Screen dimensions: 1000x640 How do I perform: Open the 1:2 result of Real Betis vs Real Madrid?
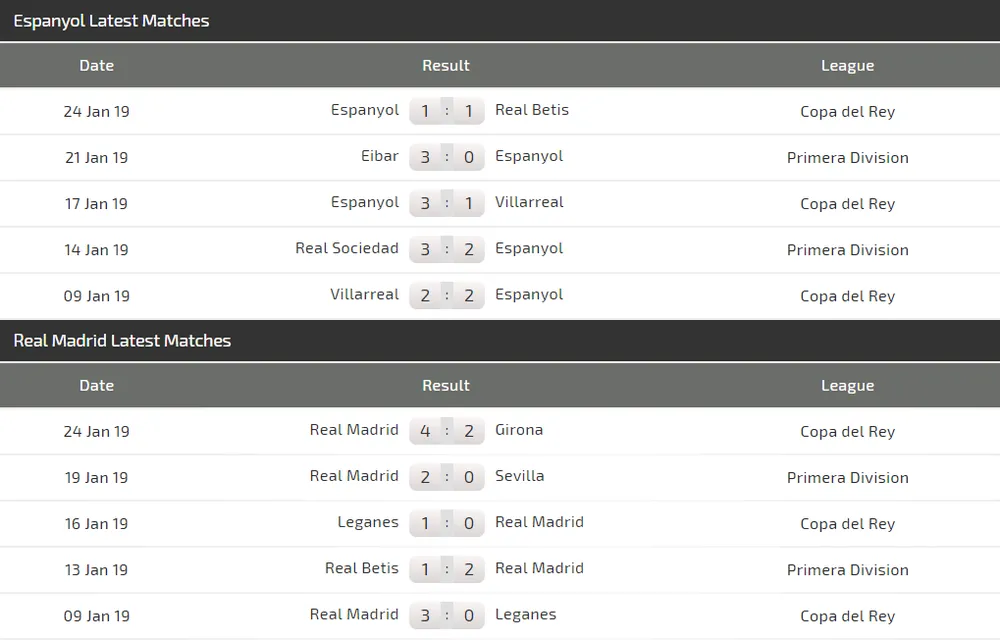pyautogui.click(x=446, y=569)
